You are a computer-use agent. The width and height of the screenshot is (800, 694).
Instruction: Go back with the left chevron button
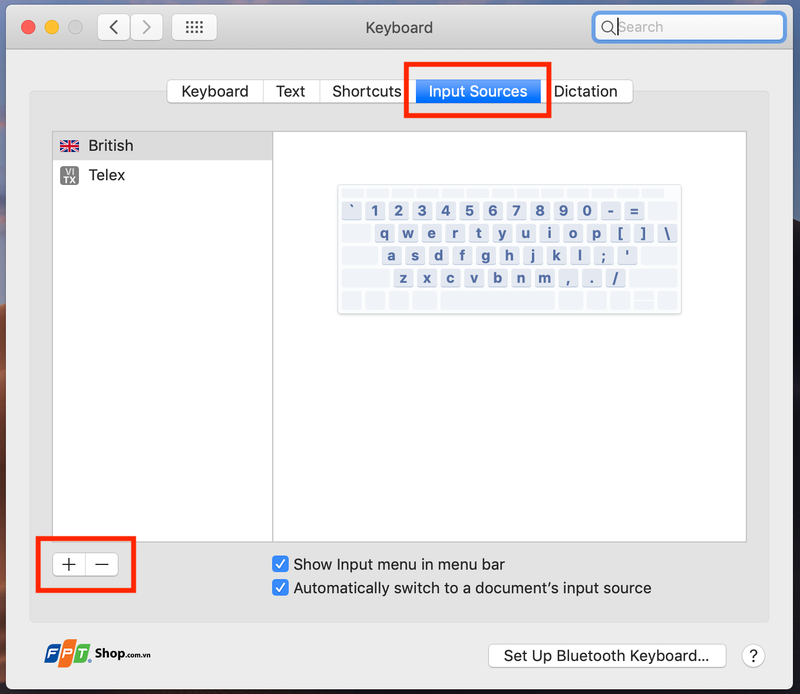(114, 27)
